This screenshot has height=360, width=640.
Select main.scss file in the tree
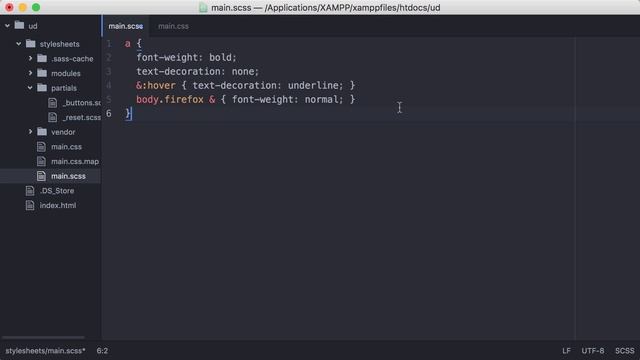(x=69, y=176)
